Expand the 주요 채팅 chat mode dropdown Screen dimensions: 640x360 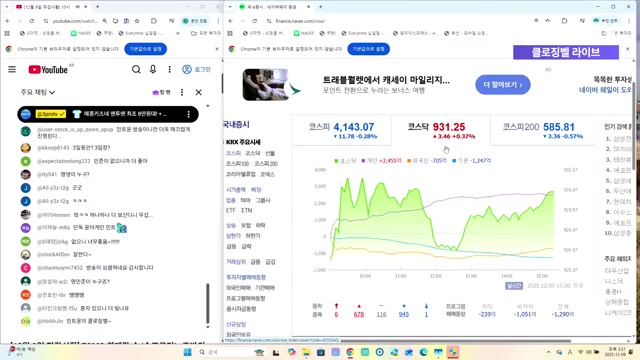[38, 92]
